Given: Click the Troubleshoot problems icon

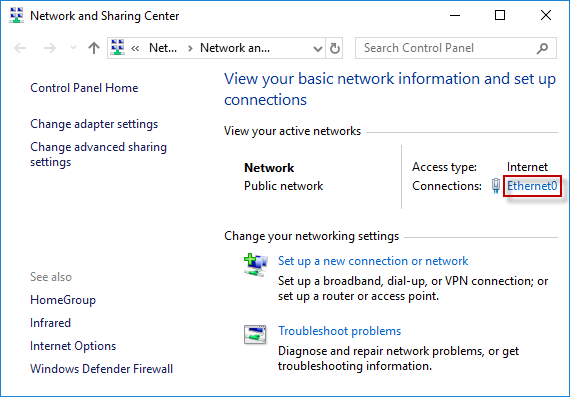Looking at the screenshot, I should 255,334.
